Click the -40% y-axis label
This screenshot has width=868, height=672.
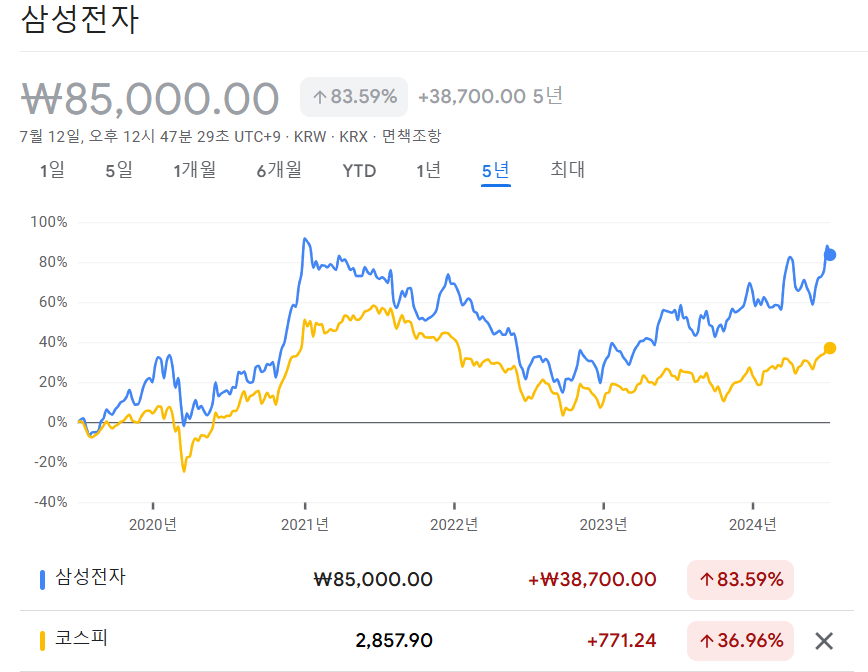[x=50, y=502]
